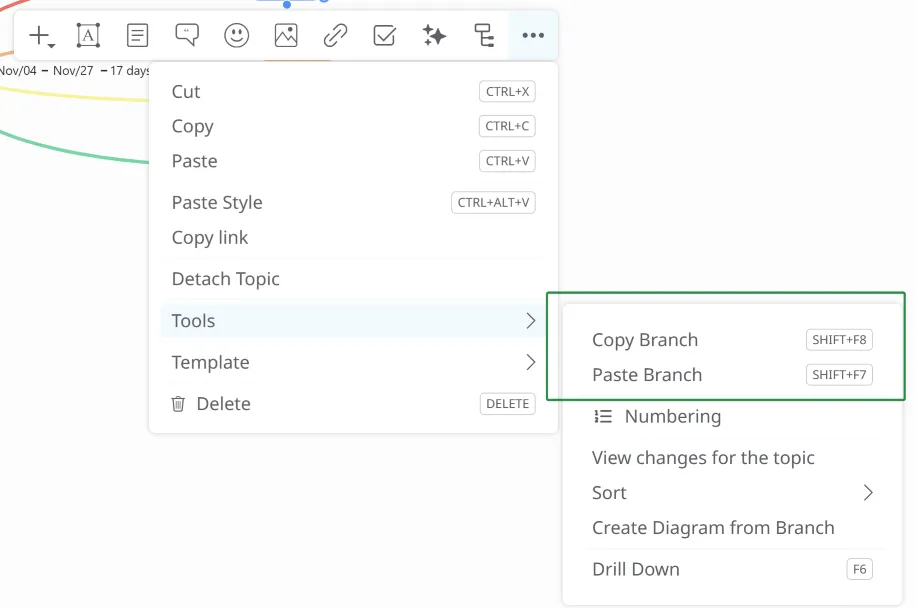Image resolution: width=916 pixels, height=608 pixels.
Task: Open the AI sparkle icon
Action: point(434,36)
